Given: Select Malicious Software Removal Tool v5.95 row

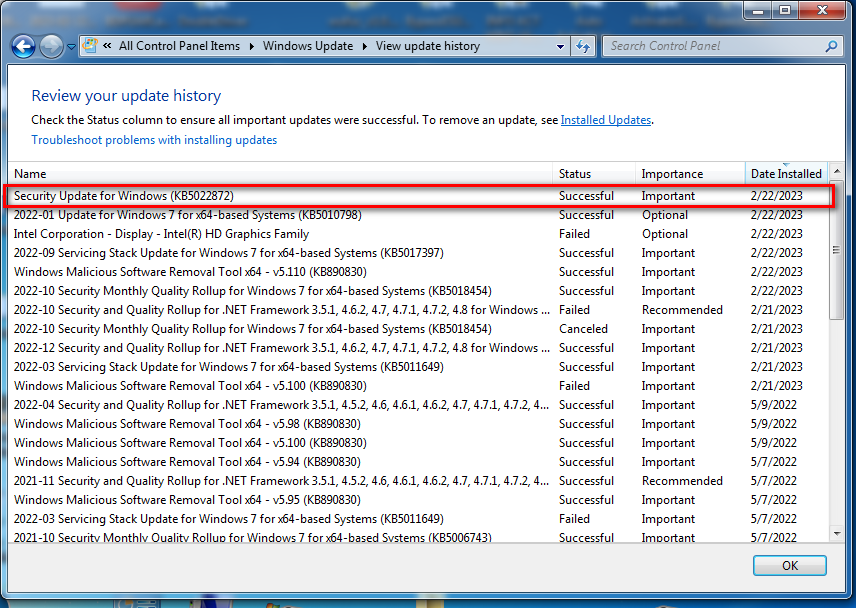Looking at the screenshot, I should click(x=419, y=500).
